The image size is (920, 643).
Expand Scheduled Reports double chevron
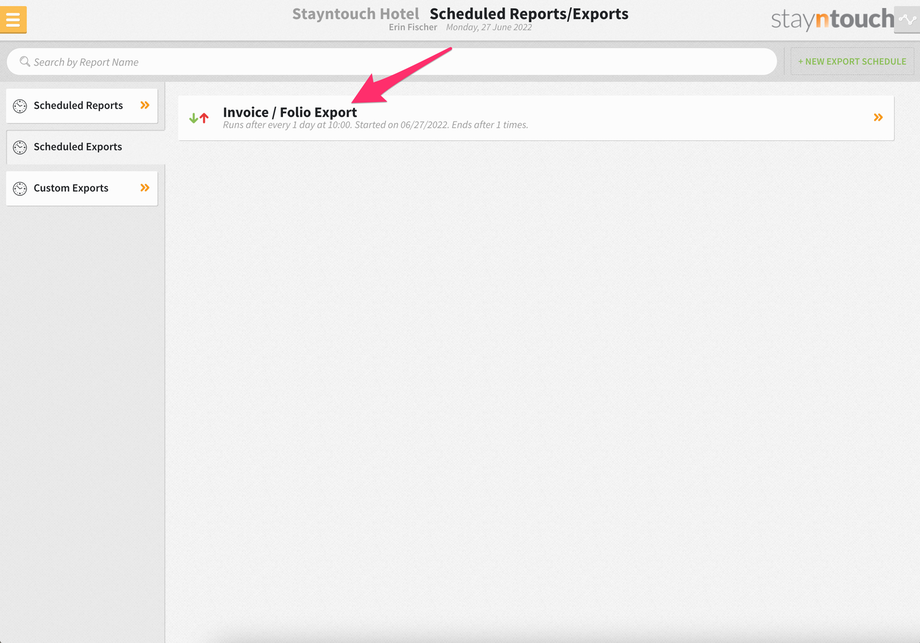145,105
